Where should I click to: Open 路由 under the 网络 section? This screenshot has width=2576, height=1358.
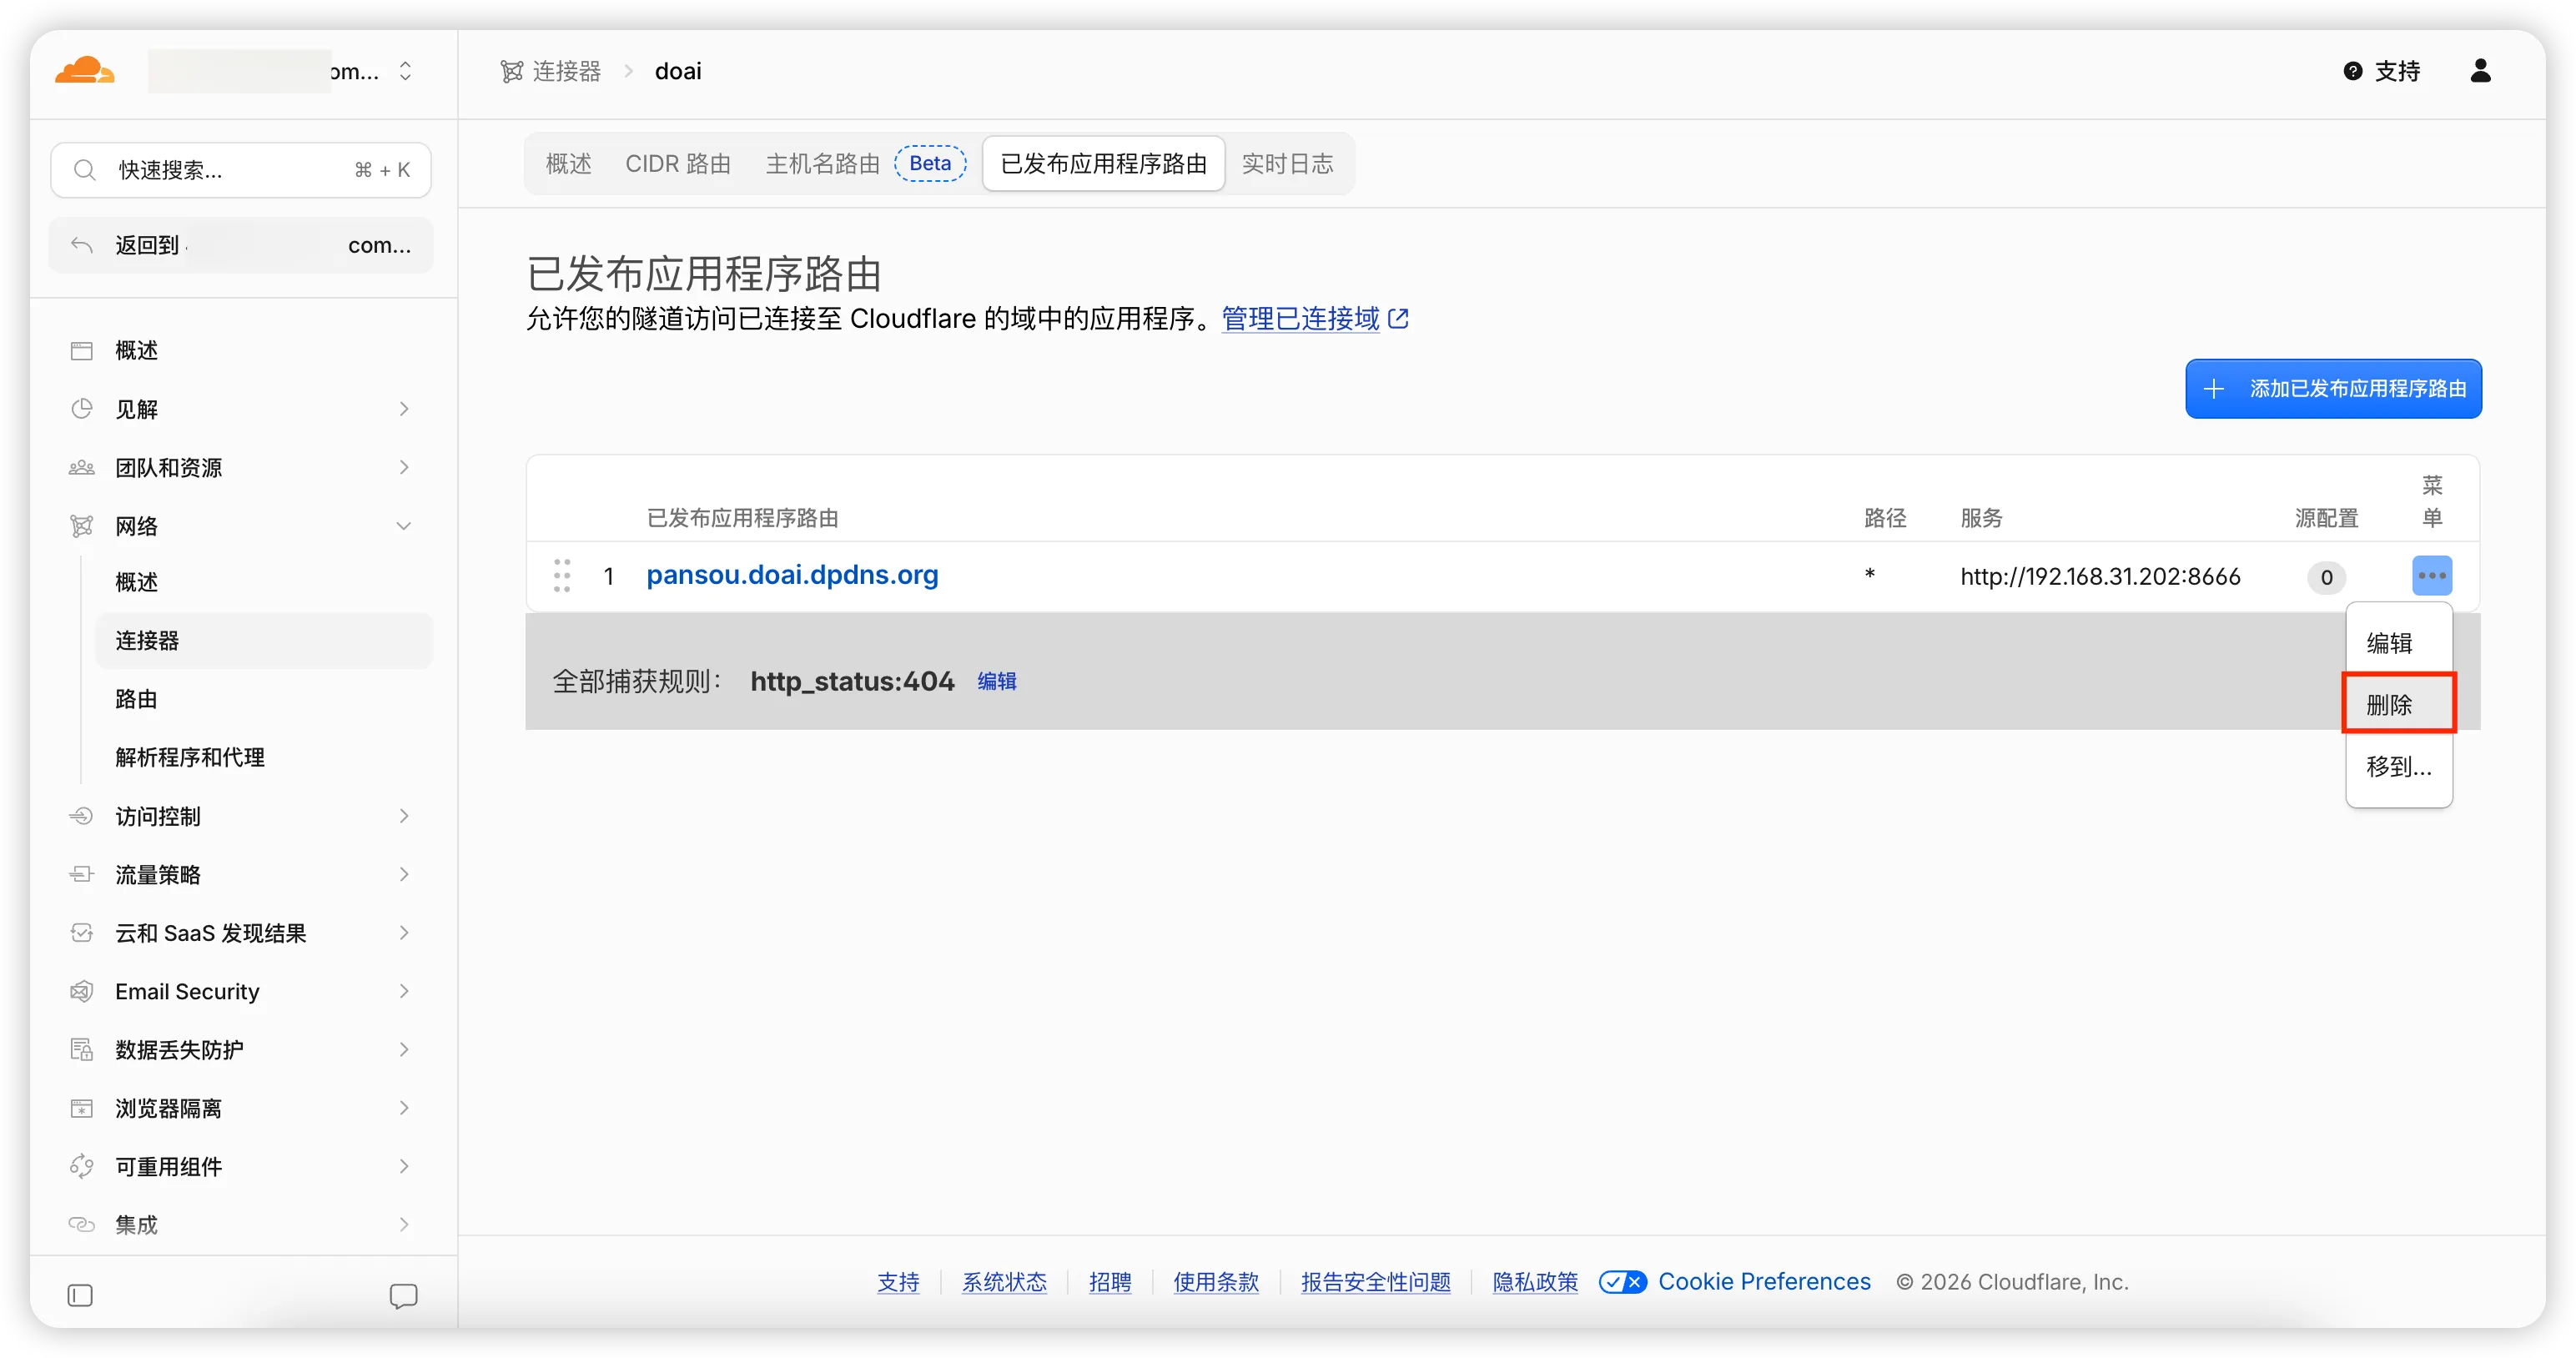point(264,699)
